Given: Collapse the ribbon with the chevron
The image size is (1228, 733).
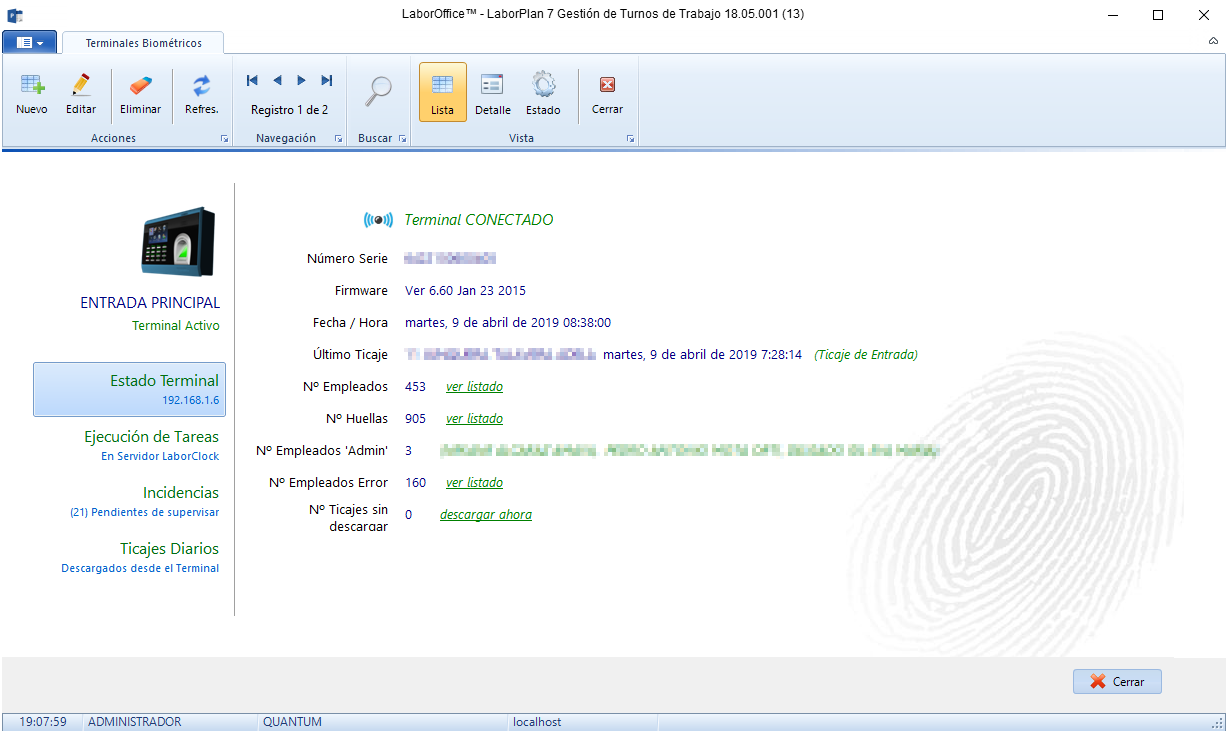Looking at the screenshot, I should pos(1213,42).
